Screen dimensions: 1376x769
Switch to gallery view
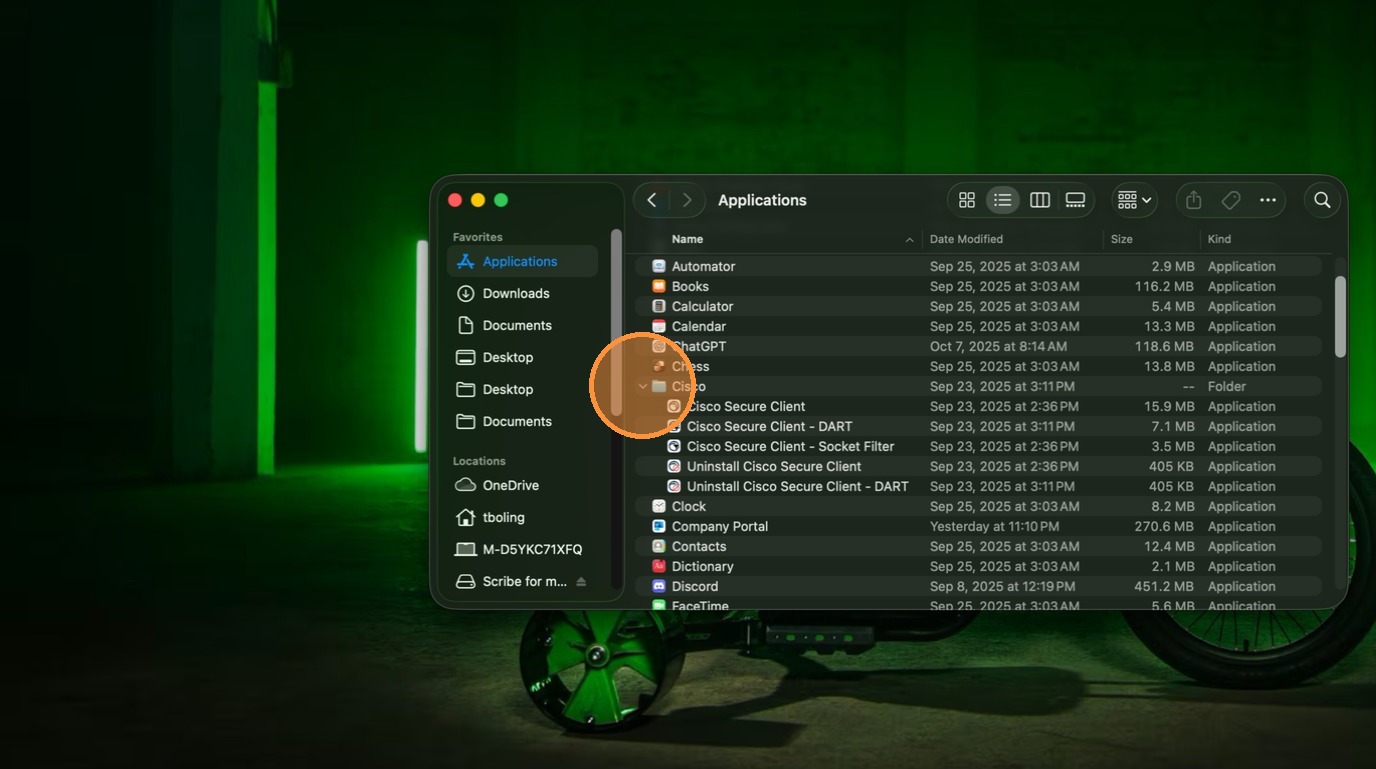[x=1076, y=200]
